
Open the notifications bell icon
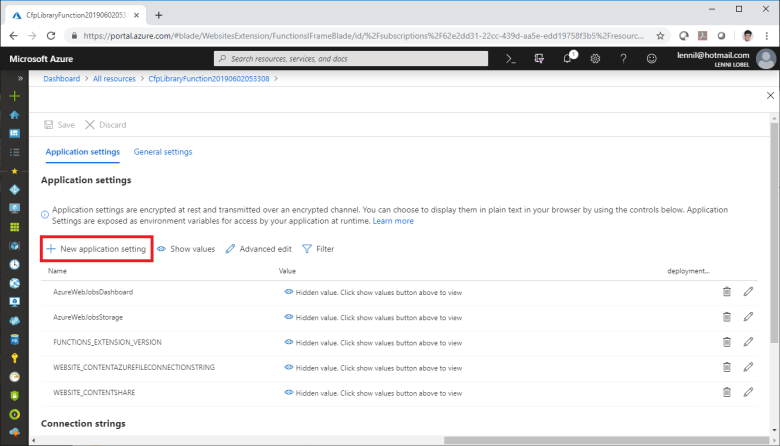click(x=568, y=59)
